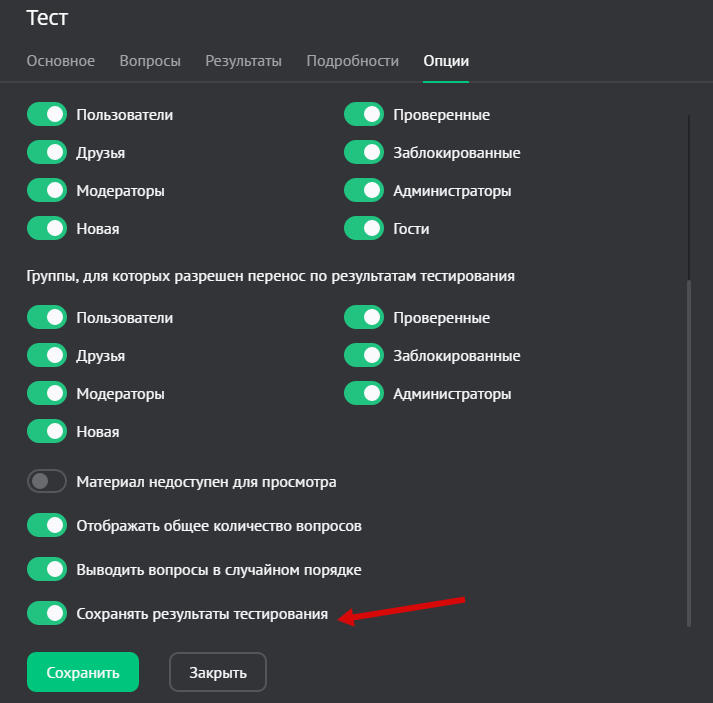The image size is (713, 703).
Task: Select the Подробности tab
Action: point(352,61)
